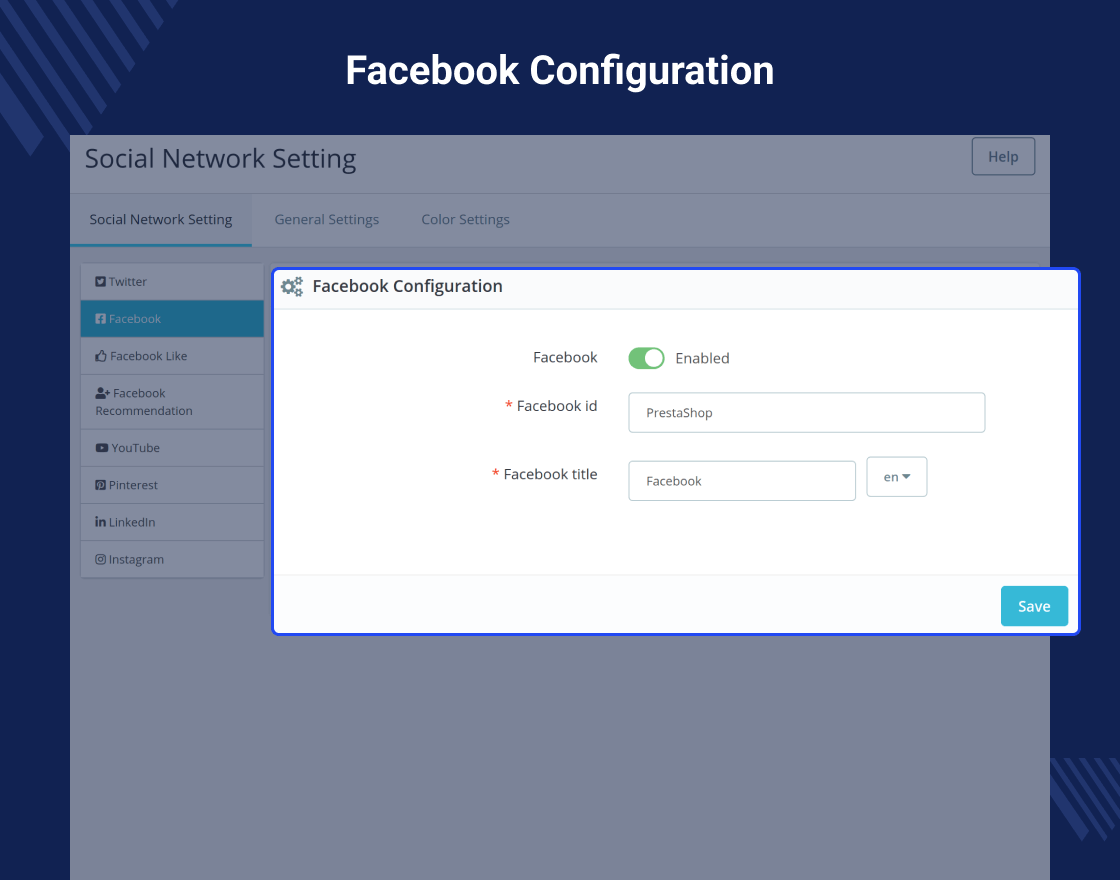Open the 'en' language dropdown
Image resolution: width=1120 pixels, height=880 pixels.
896,476
